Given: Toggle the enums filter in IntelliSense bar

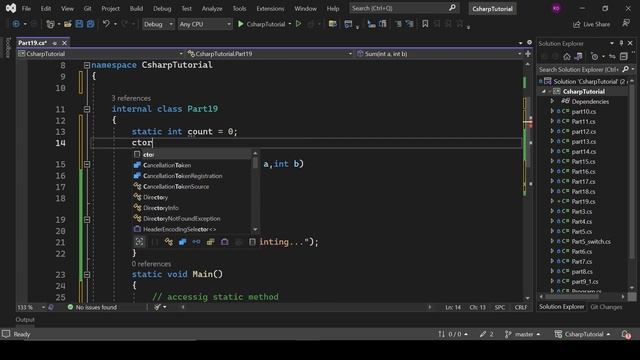Looking at the screenshot, I should pos(210,242).
